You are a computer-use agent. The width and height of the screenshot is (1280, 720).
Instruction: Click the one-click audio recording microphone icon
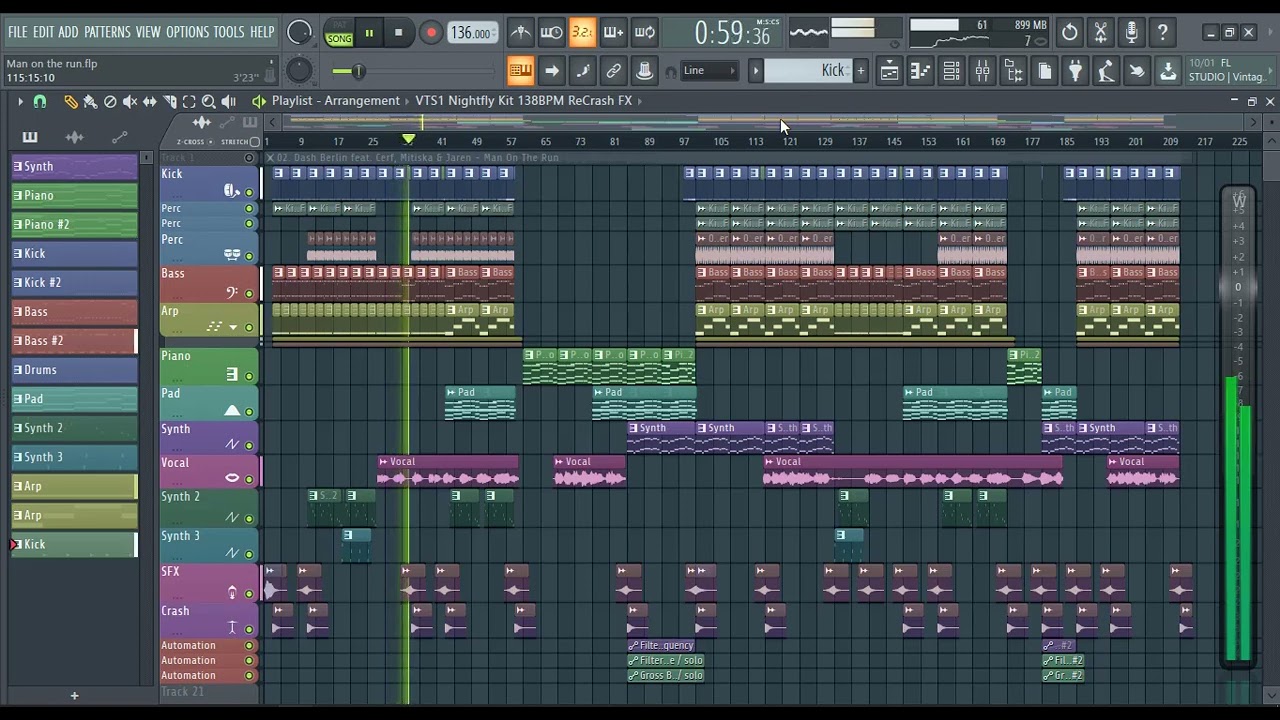1132,33
